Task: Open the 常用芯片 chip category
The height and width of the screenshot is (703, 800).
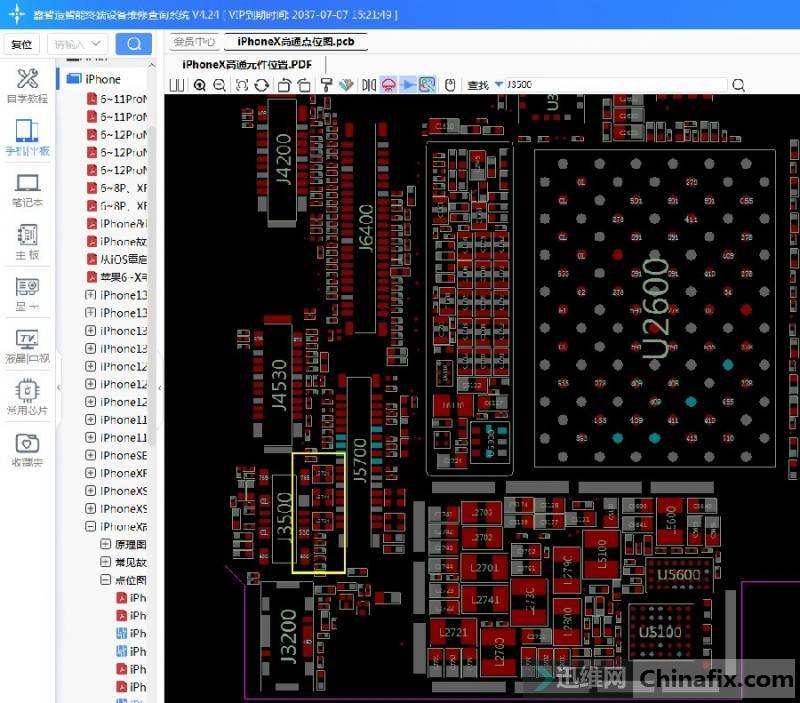Action: (x=28, y=396)
